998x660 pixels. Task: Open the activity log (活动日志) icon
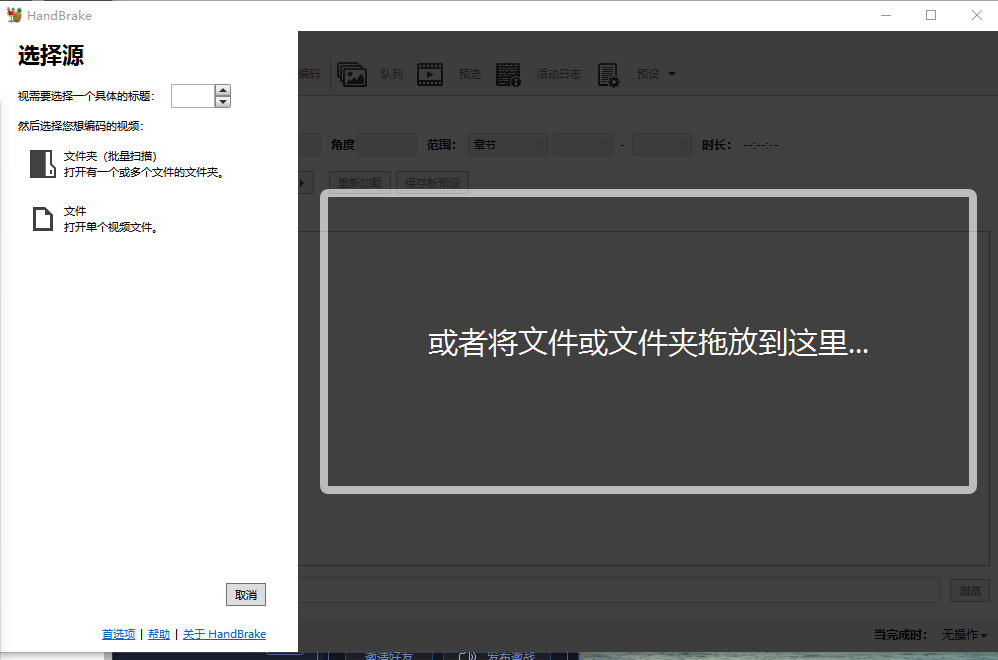pyautogui.click(x=508, y=74)
